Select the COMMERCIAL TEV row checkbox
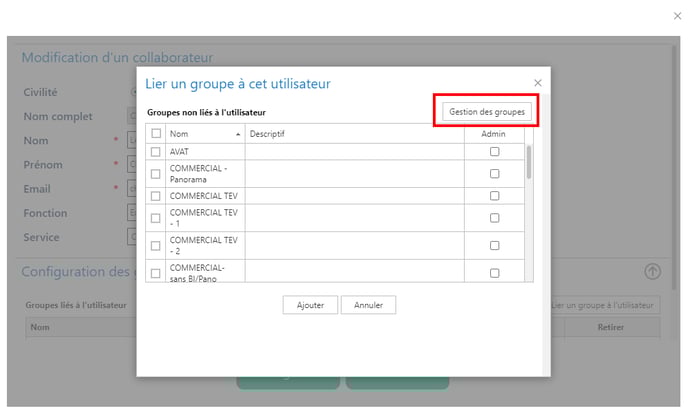This screenshot has height=413, width=688. [x=155, y=196]
